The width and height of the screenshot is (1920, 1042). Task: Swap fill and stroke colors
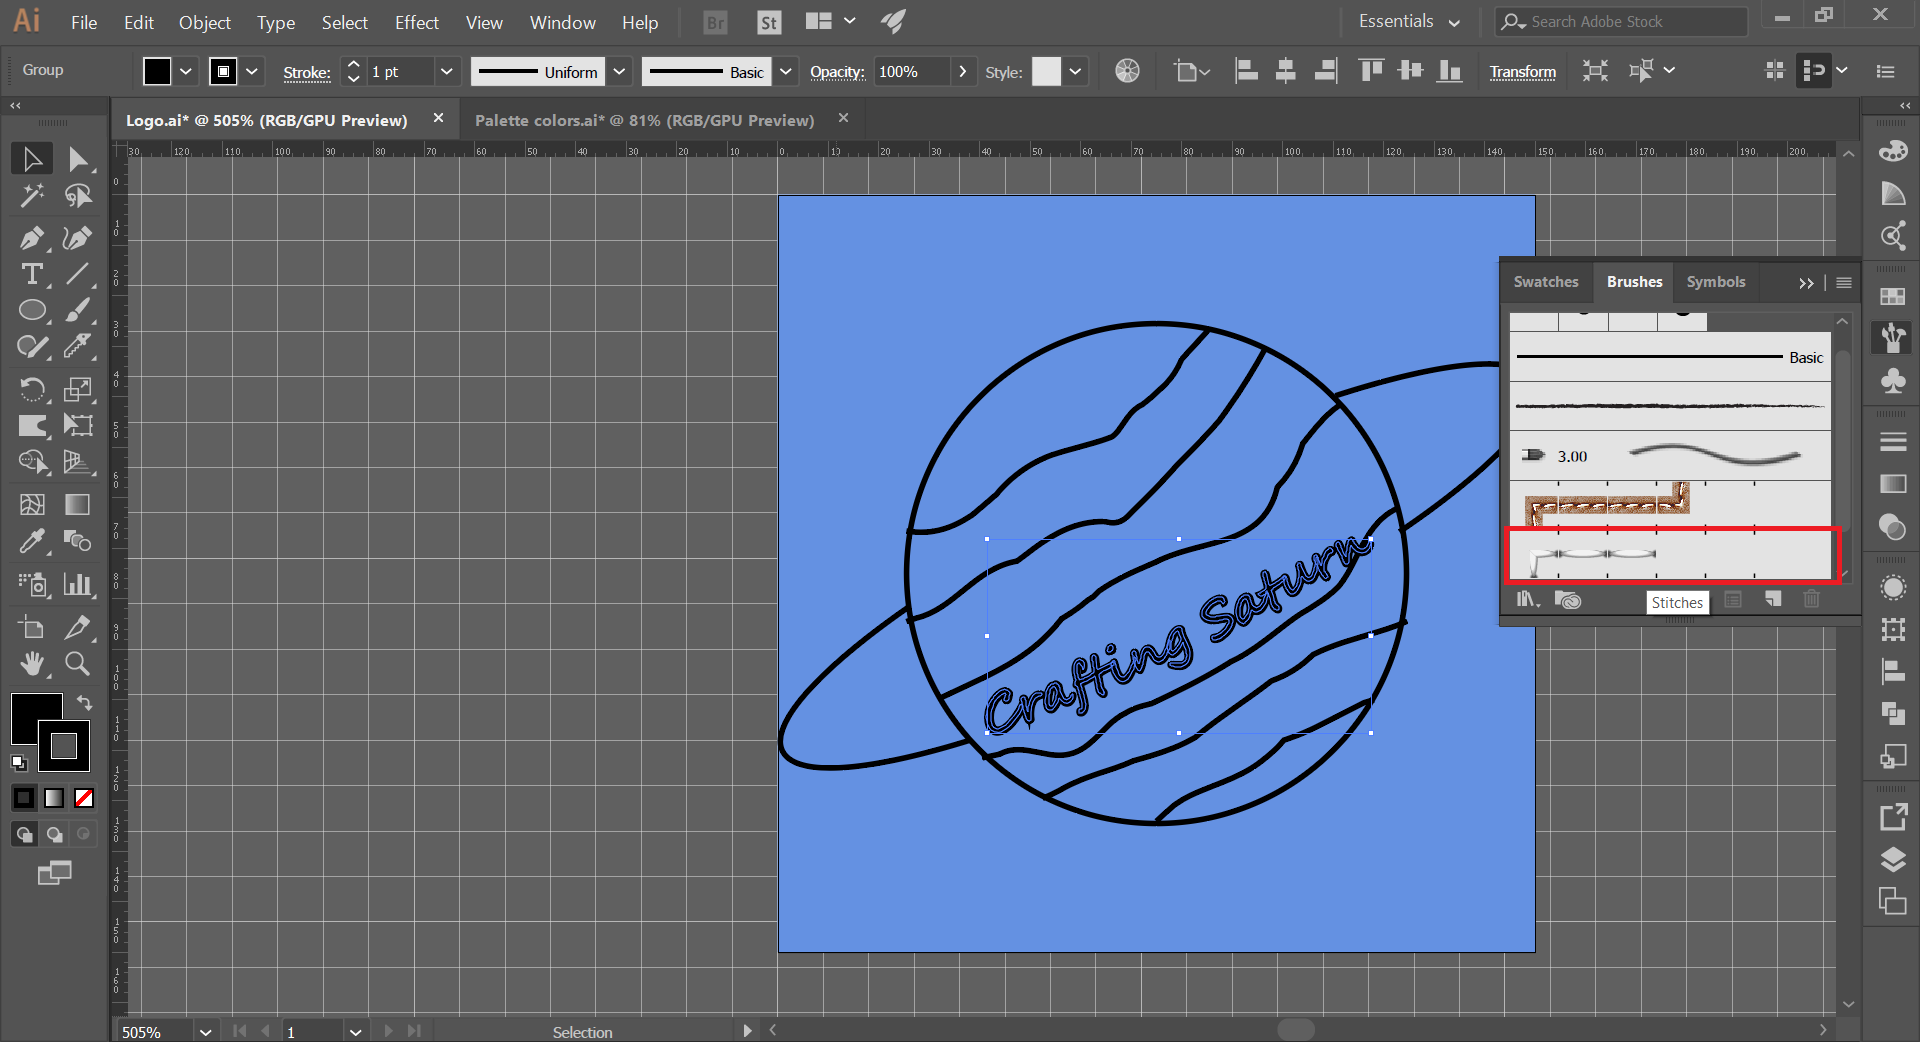[84, 703]
